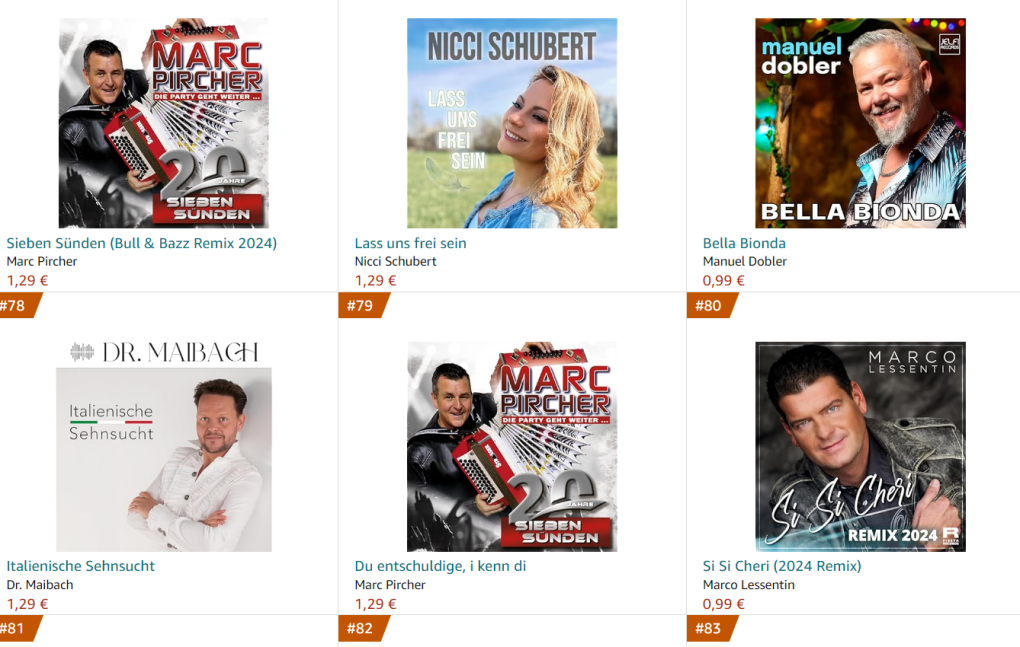The image size is (1020, 647).
Task: Click artist name Nicci Schubert
Action: [396, 261]
